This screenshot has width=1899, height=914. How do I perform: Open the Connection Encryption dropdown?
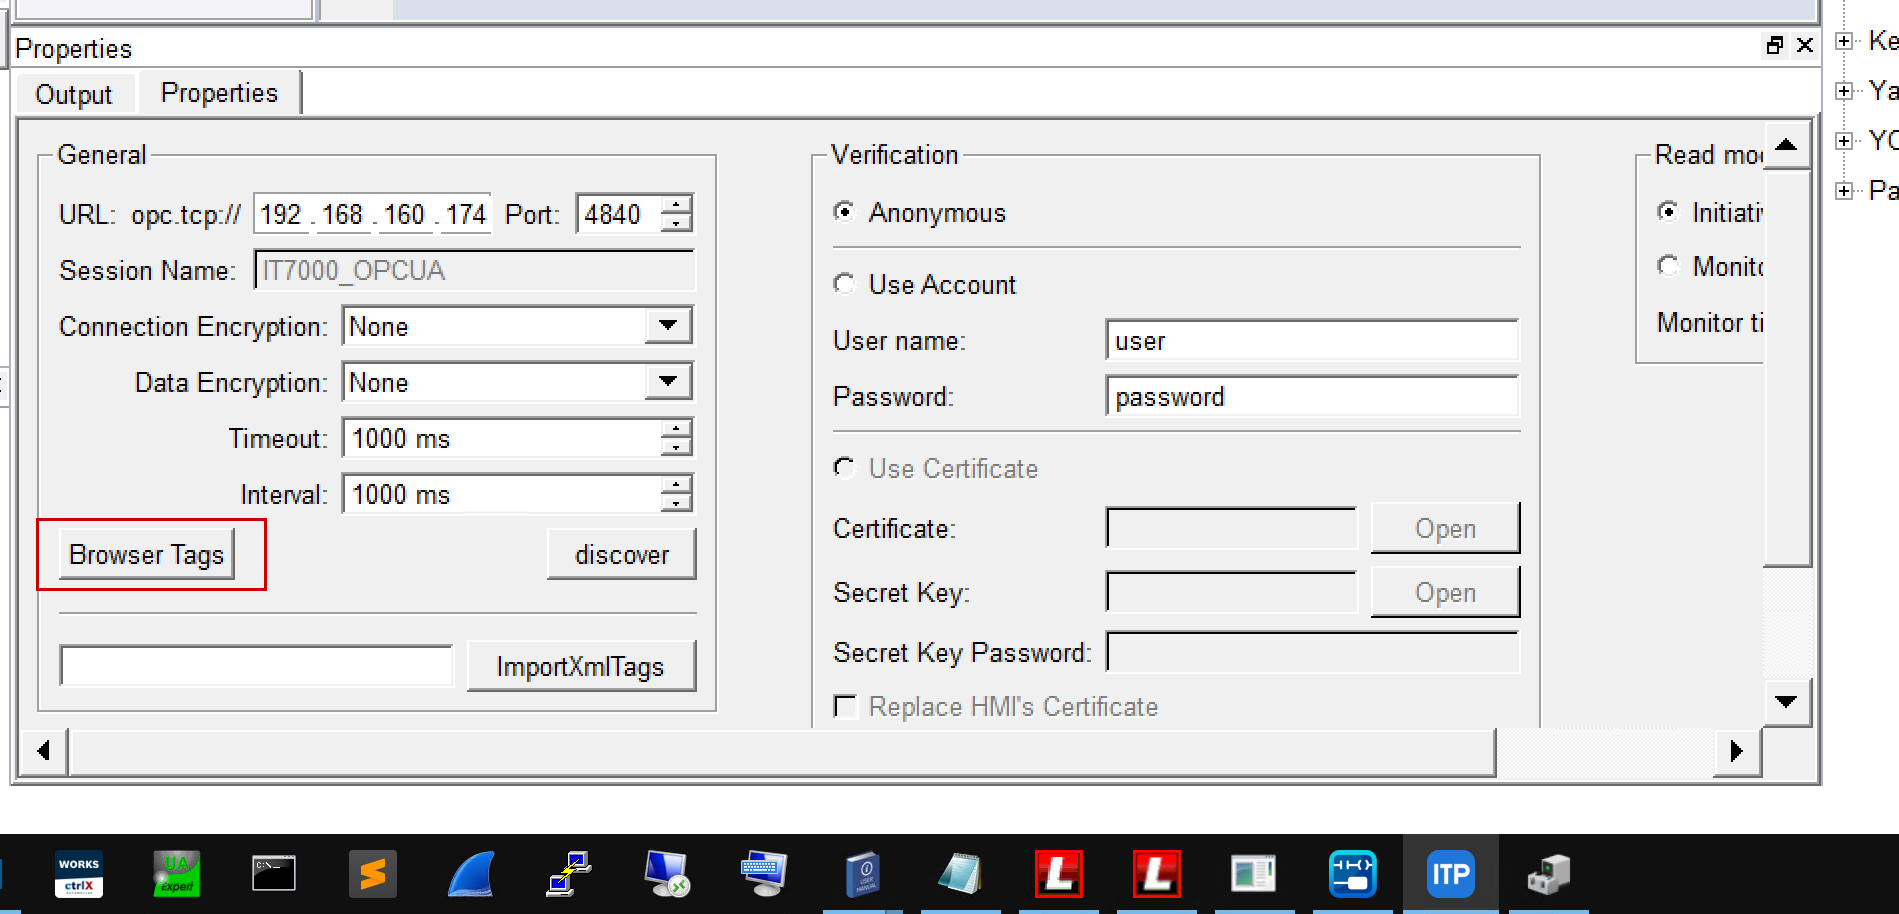[x=667, y=326]
